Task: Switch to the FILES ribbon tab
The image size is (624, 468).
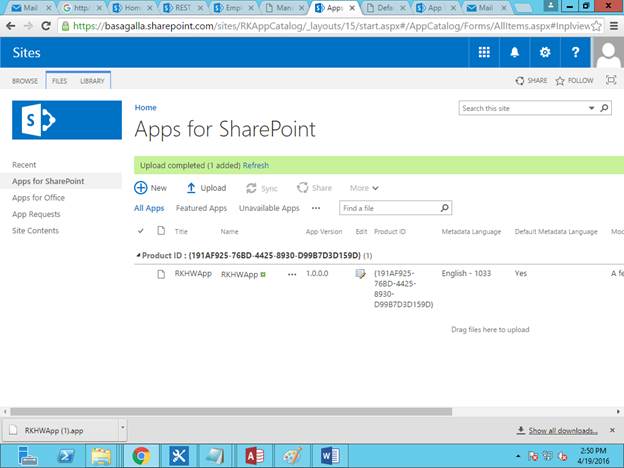Action: (59, 81)
